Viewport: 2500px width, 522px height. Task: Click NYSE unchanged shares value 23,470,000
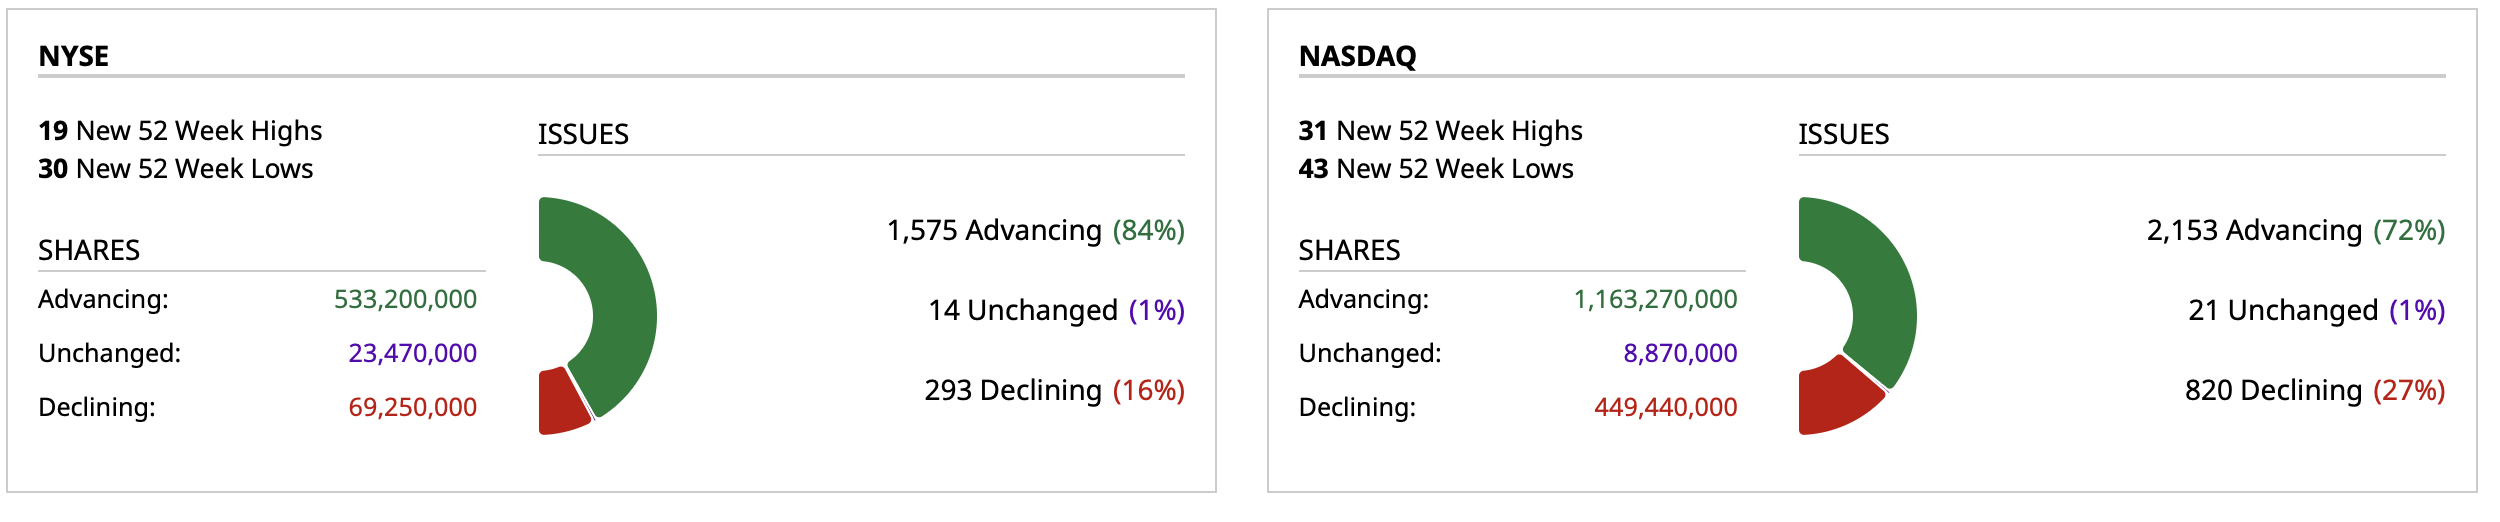tap(412, 353)
